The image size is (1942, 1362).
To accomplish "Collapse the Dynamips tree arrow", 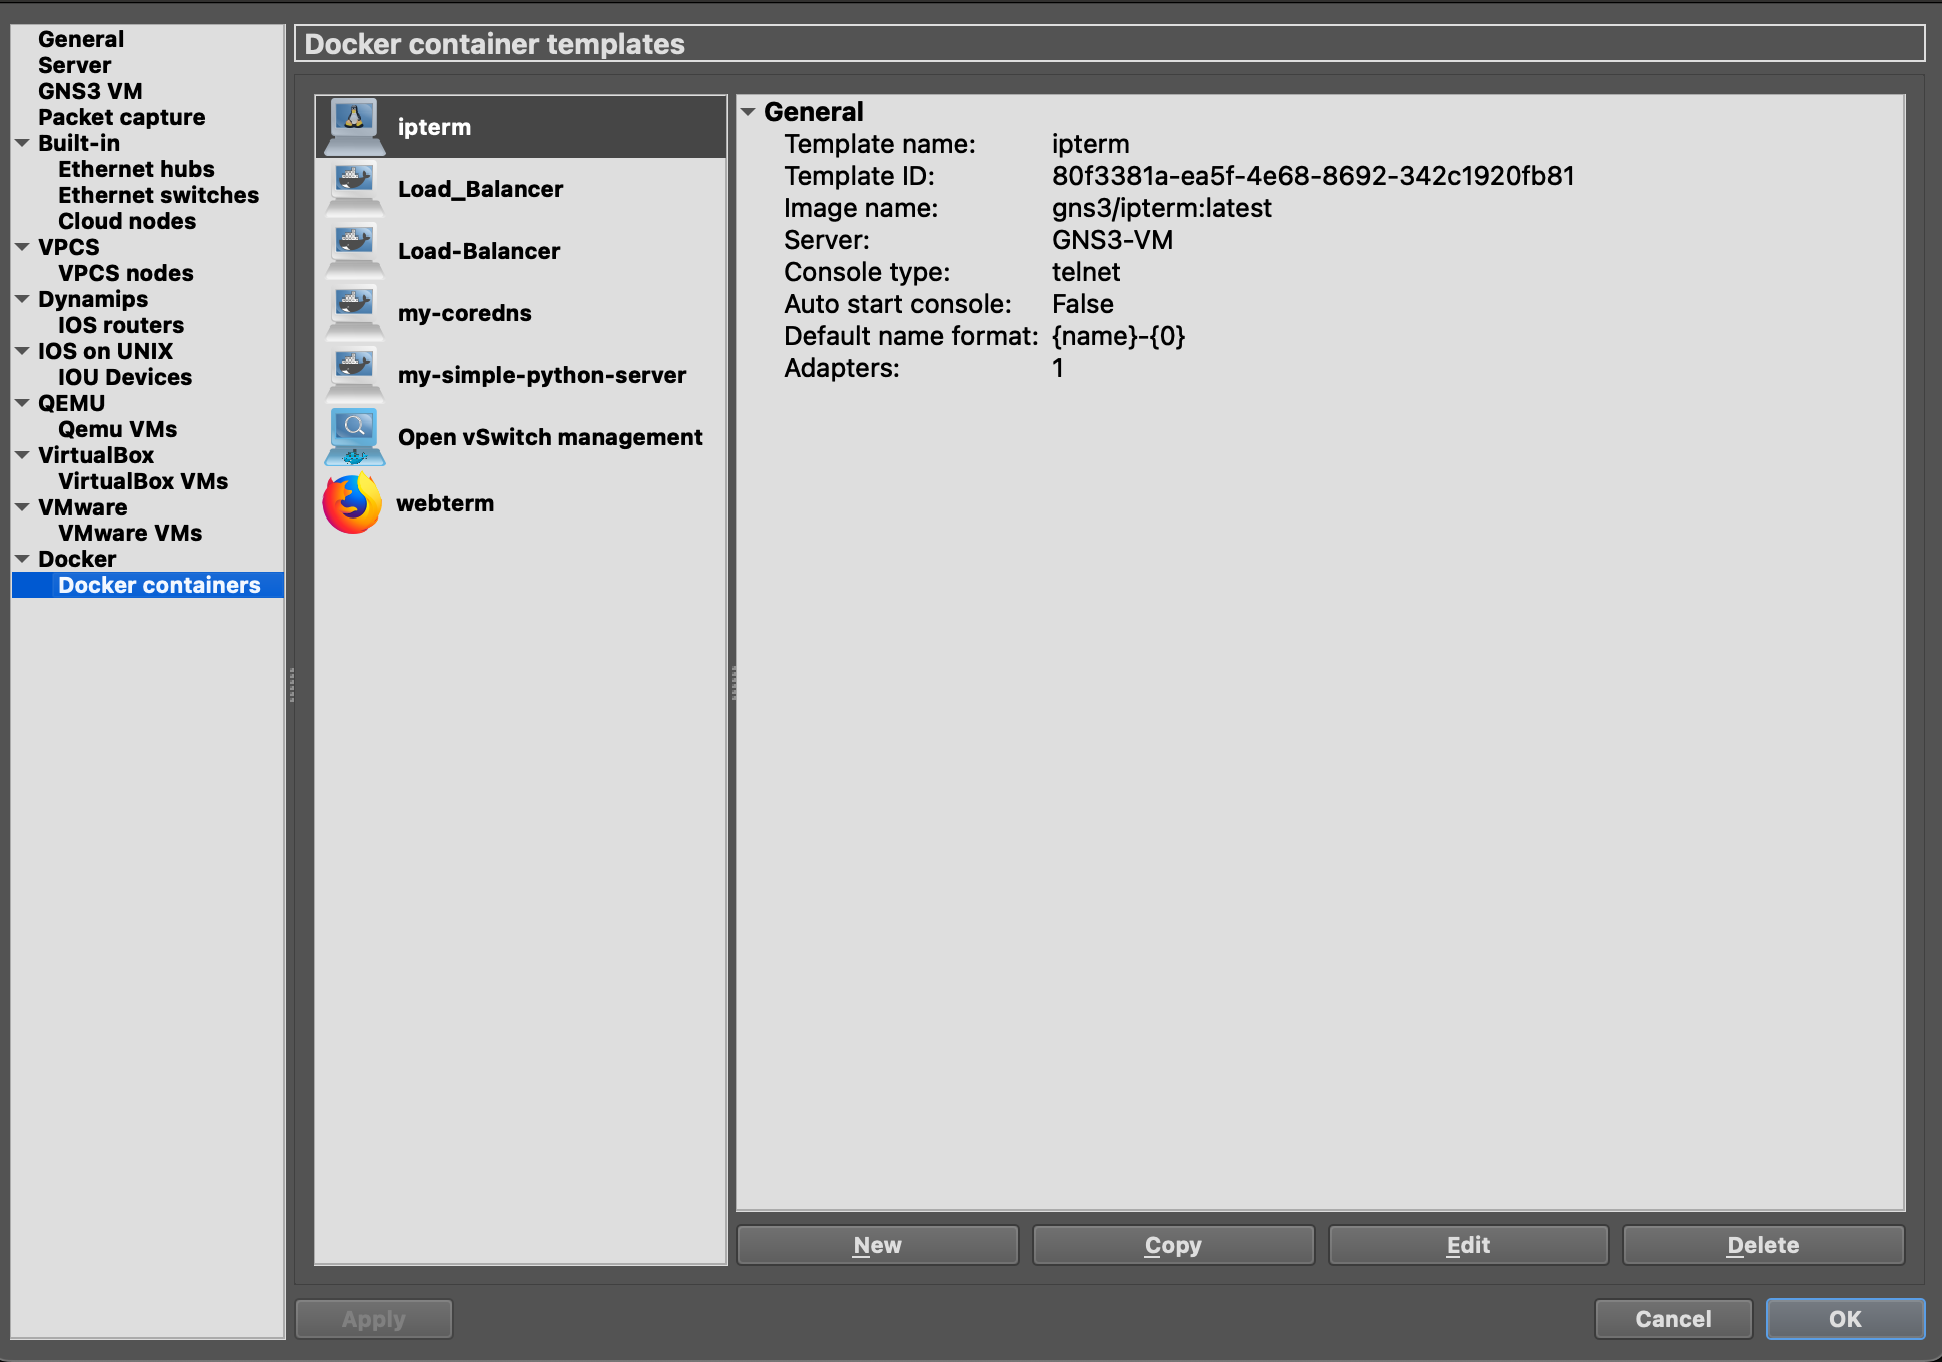I will (x=22, y=299).
